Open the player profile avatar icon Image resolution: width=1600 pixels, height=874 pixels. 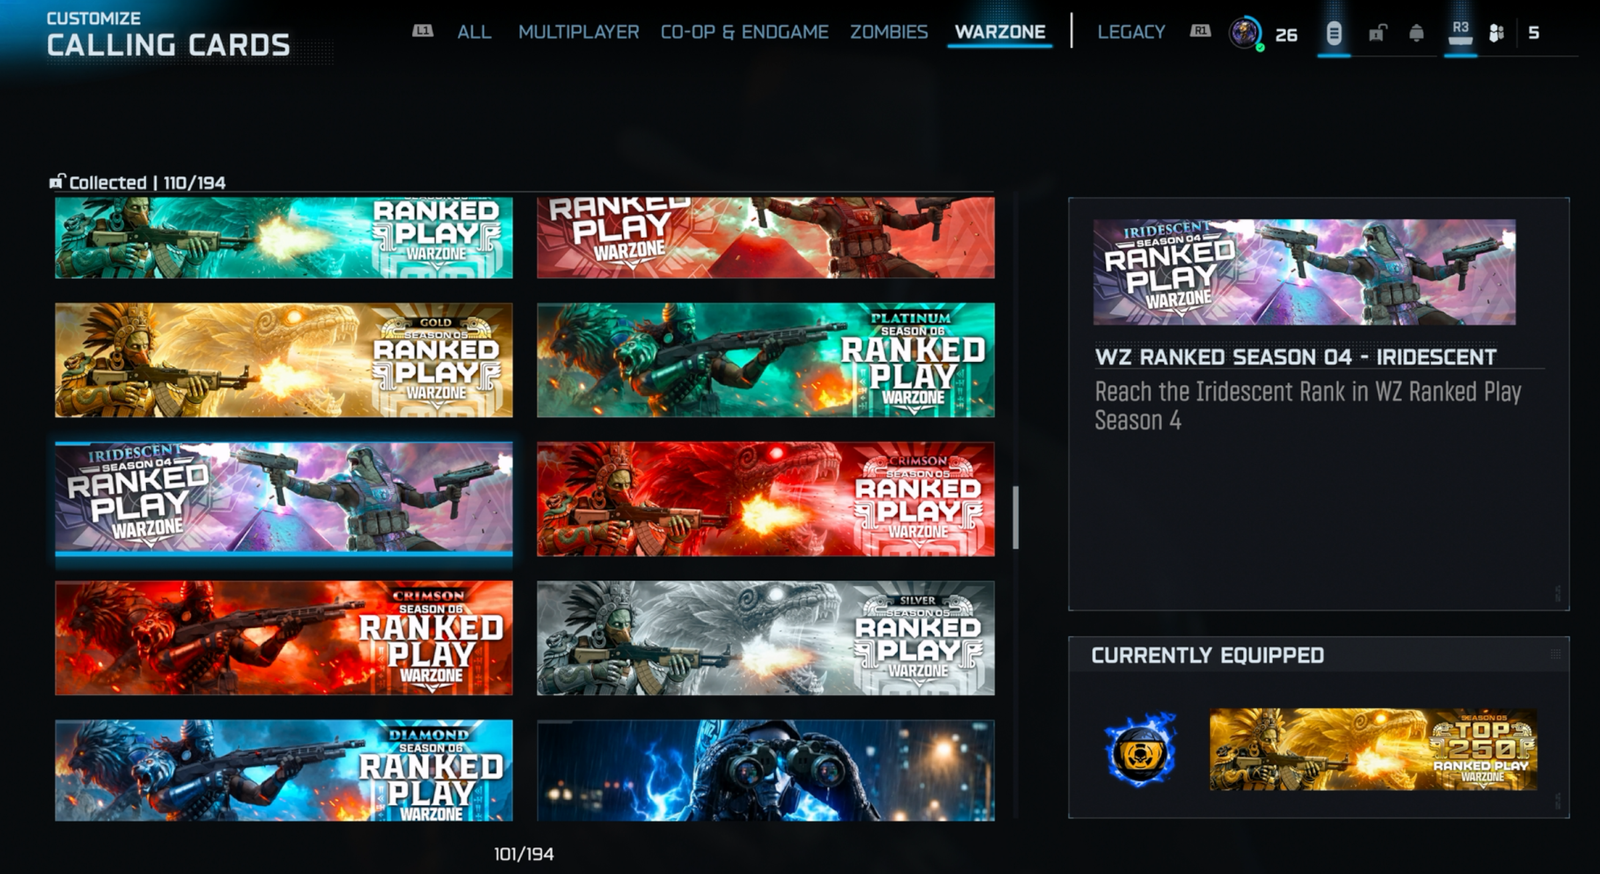(1245, 33)
